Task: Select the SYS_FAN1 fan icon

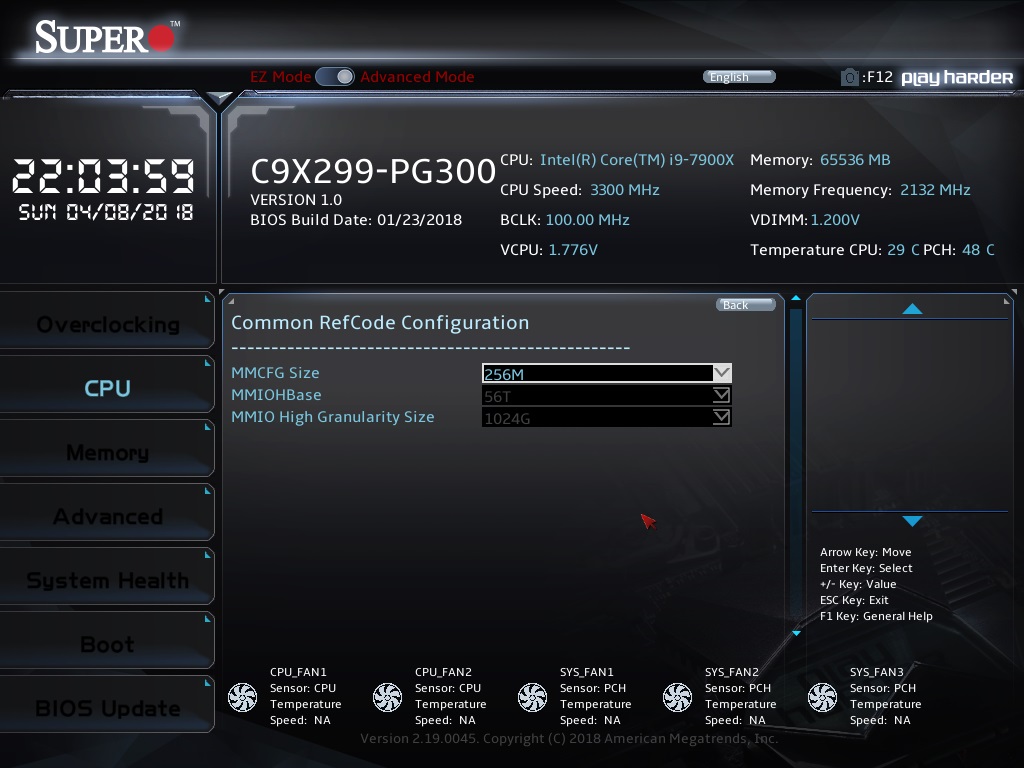Action: pos(532,697)
